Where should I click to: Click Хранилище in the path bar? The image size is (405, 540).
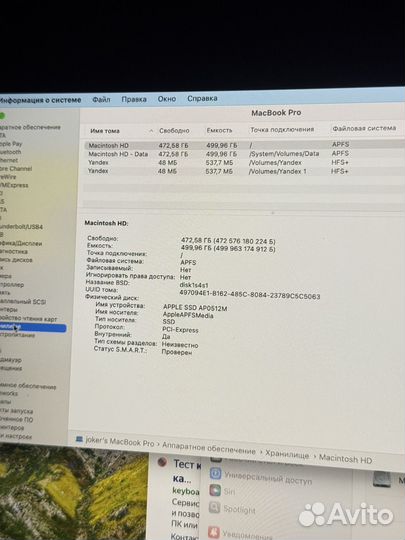click(287, 455)
